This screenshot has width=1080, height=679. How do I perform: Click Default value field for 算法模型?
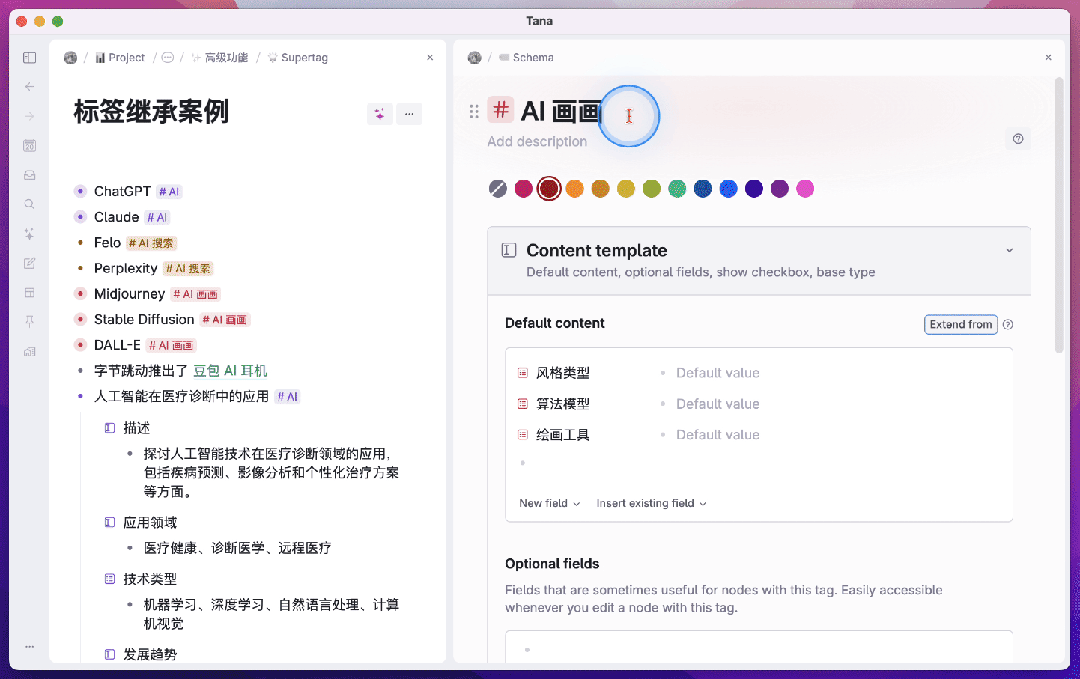coord(718,404)
